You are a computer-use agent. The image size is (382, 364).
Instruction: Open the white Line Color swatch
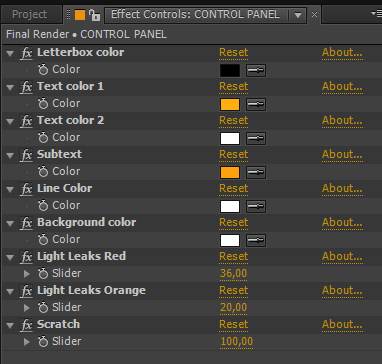(230, 207)
